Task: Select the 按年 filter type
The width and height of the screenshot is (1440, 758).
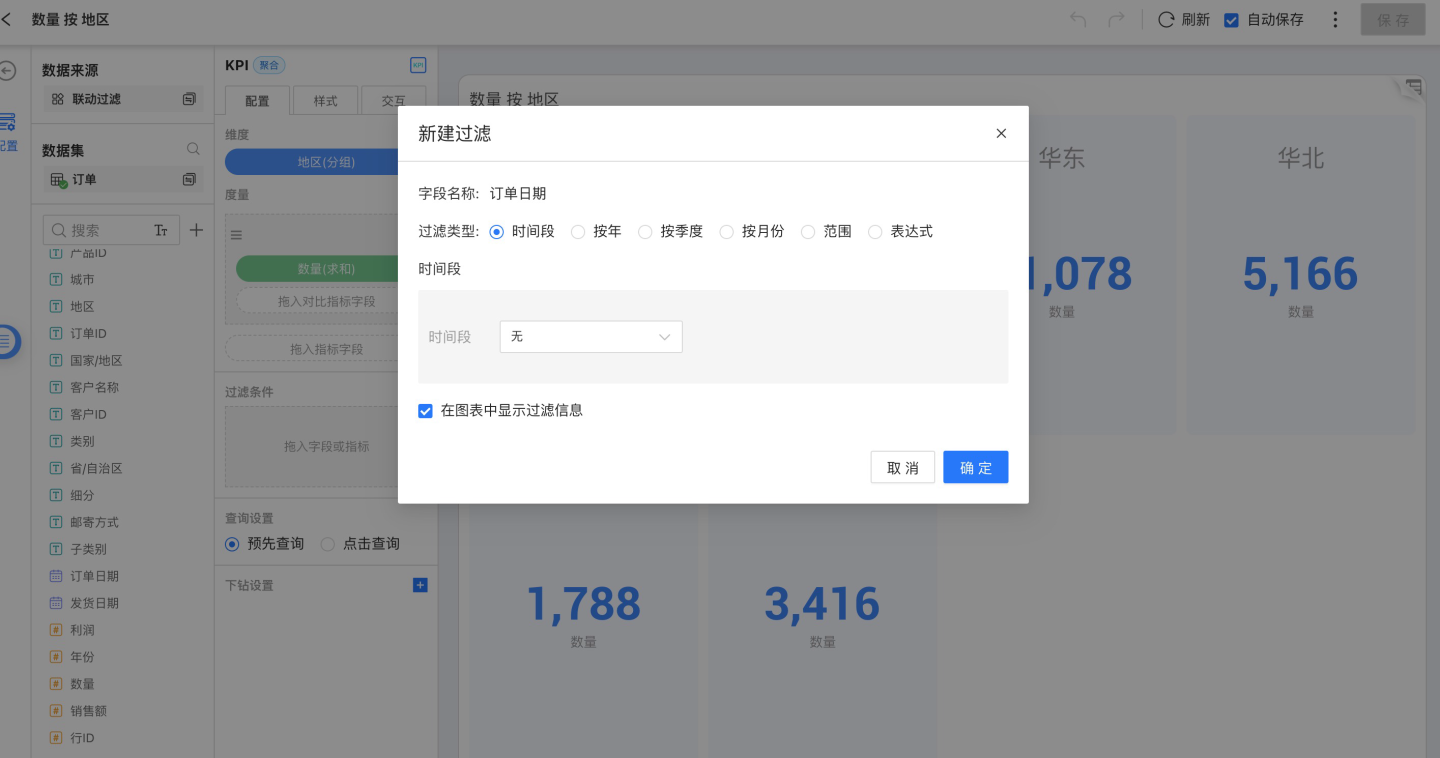Action: pyautogui.click(x=578, y=232)
